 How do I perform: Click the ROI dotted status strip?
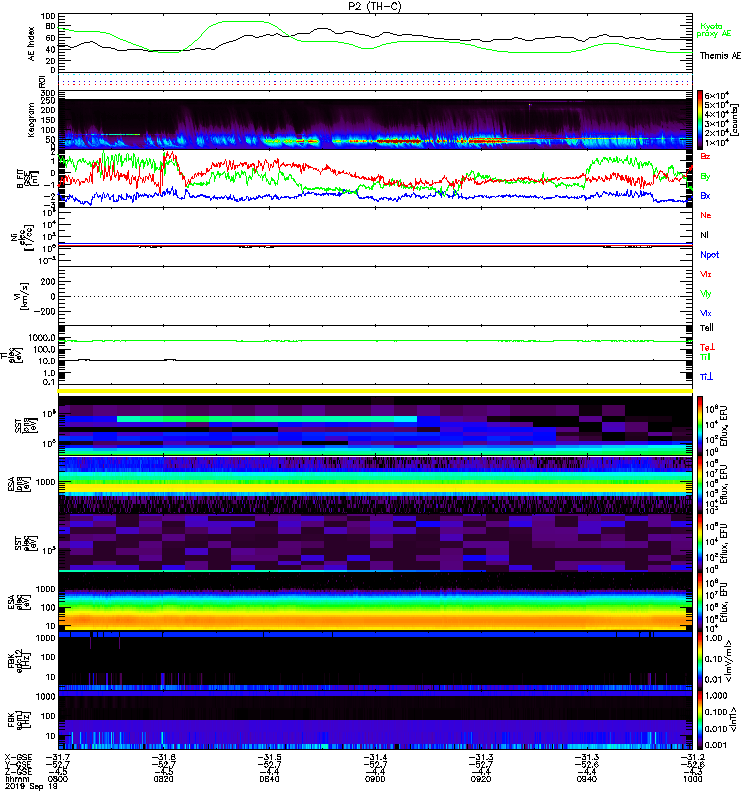pyautogui.click(x=376, y=80)
